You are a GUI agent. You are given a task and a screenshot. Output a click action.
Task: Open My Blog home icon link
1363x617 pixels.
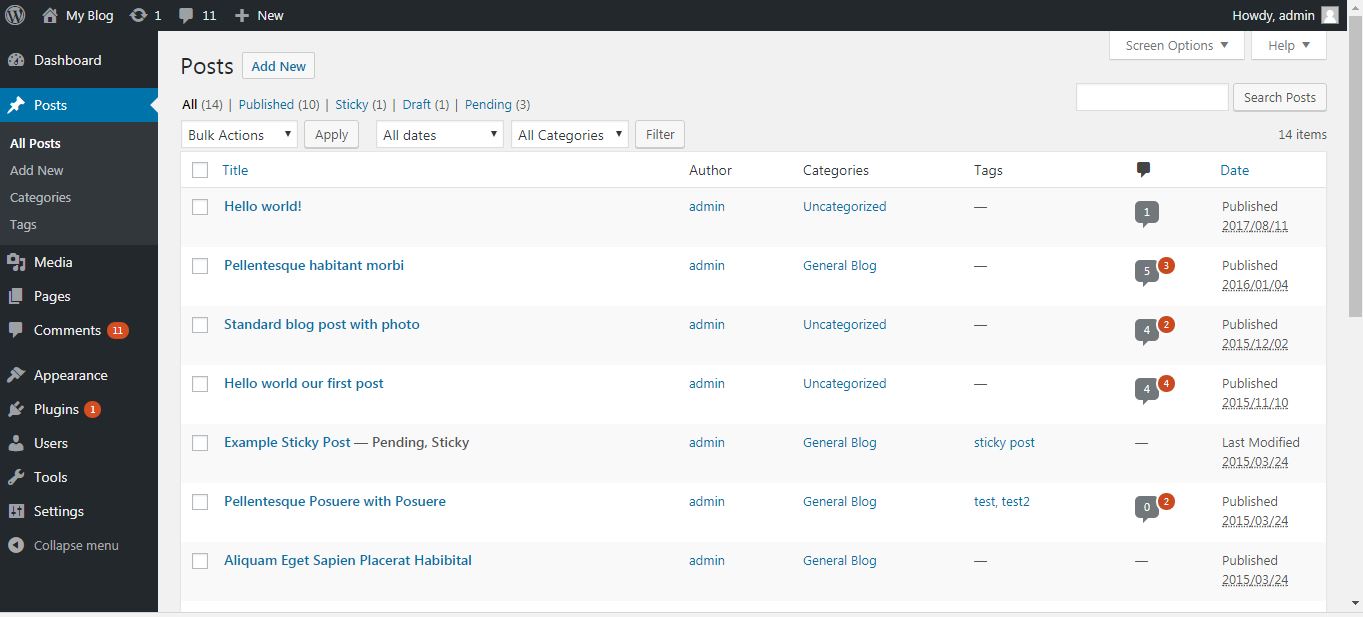50,15
